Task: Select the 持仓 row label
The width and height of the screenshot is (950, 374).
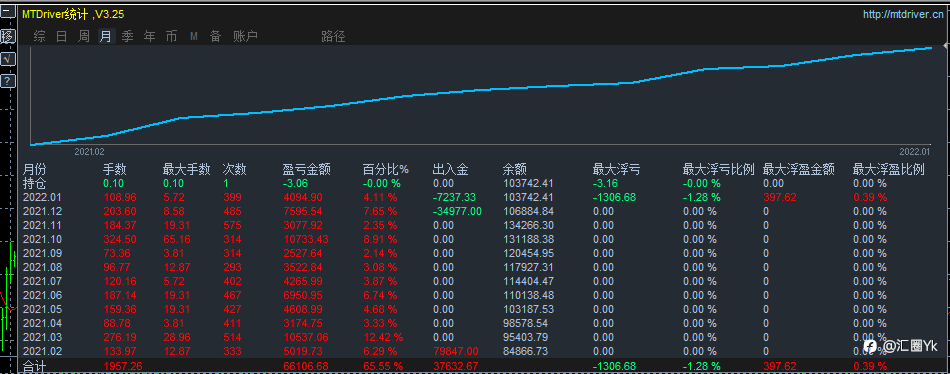Action: click(x=35, y=183)
